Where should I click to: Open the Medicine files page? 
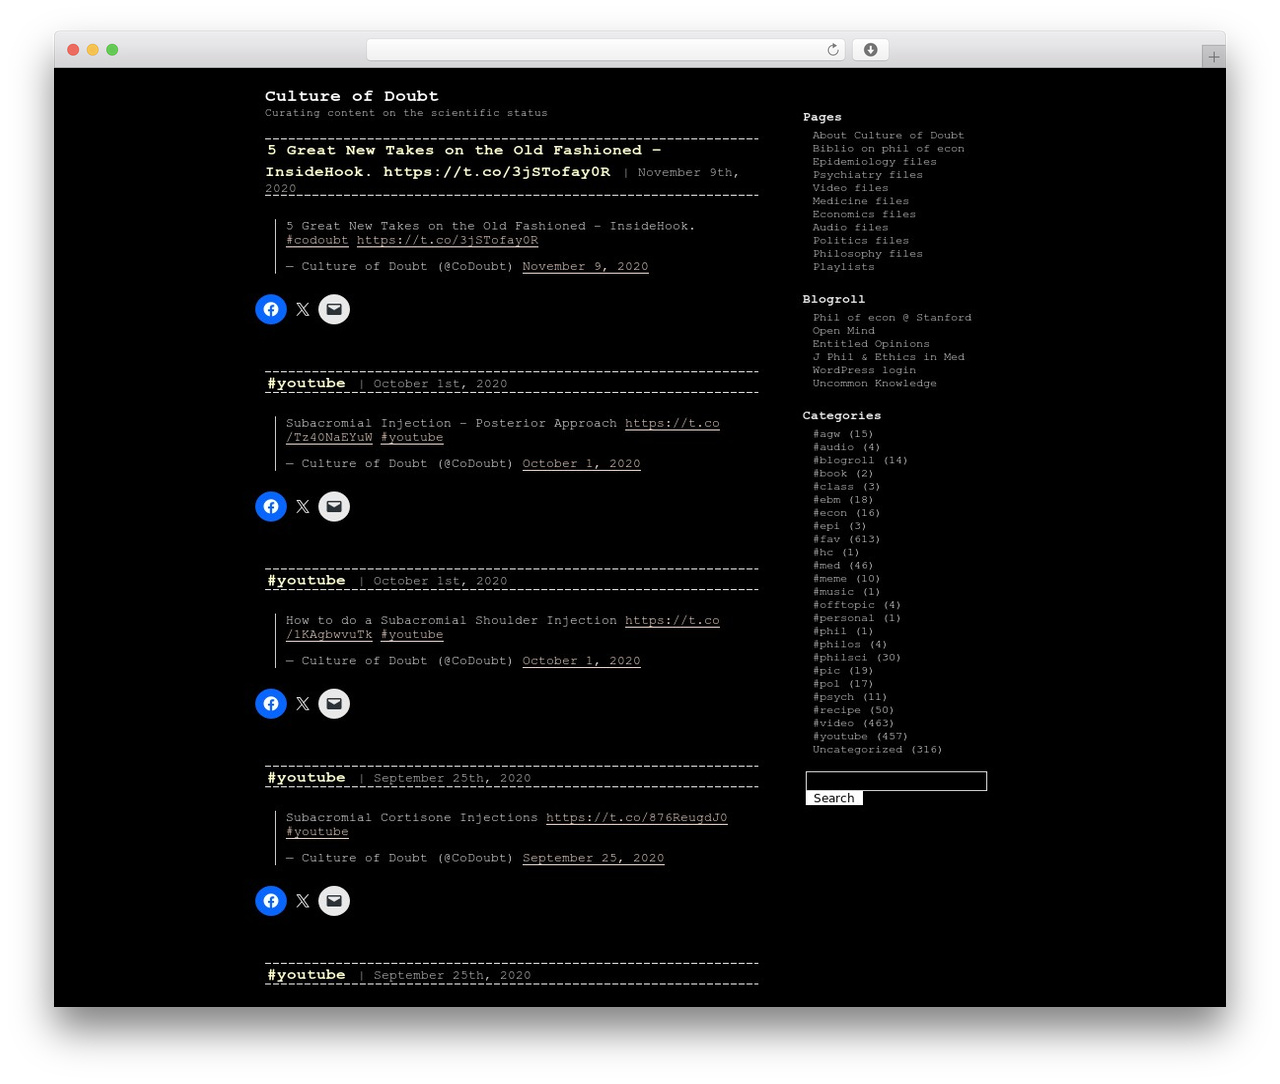pyautogui.click(x=860, y=200)
